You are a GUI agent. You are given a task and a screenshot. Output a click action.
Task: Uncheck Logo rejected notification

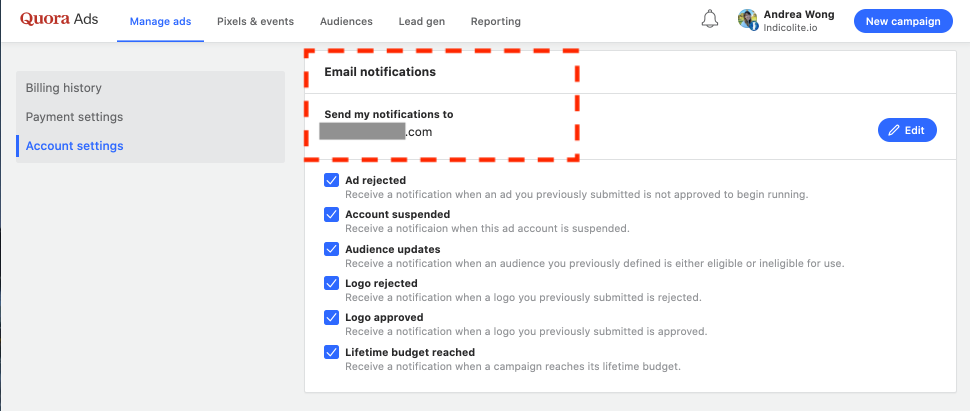332,284
